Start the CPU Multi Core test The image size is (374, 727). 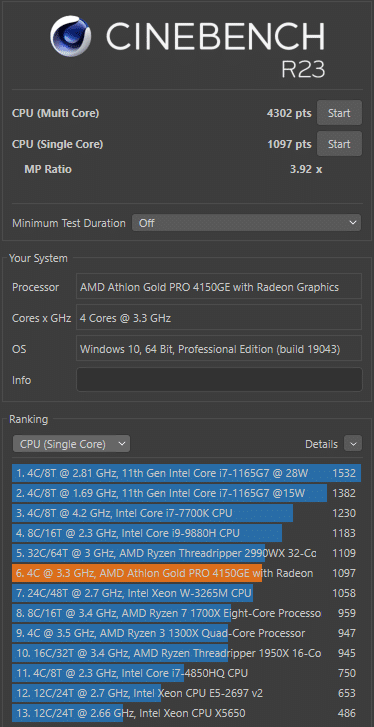pyautogui.click(x=339, y=113)
